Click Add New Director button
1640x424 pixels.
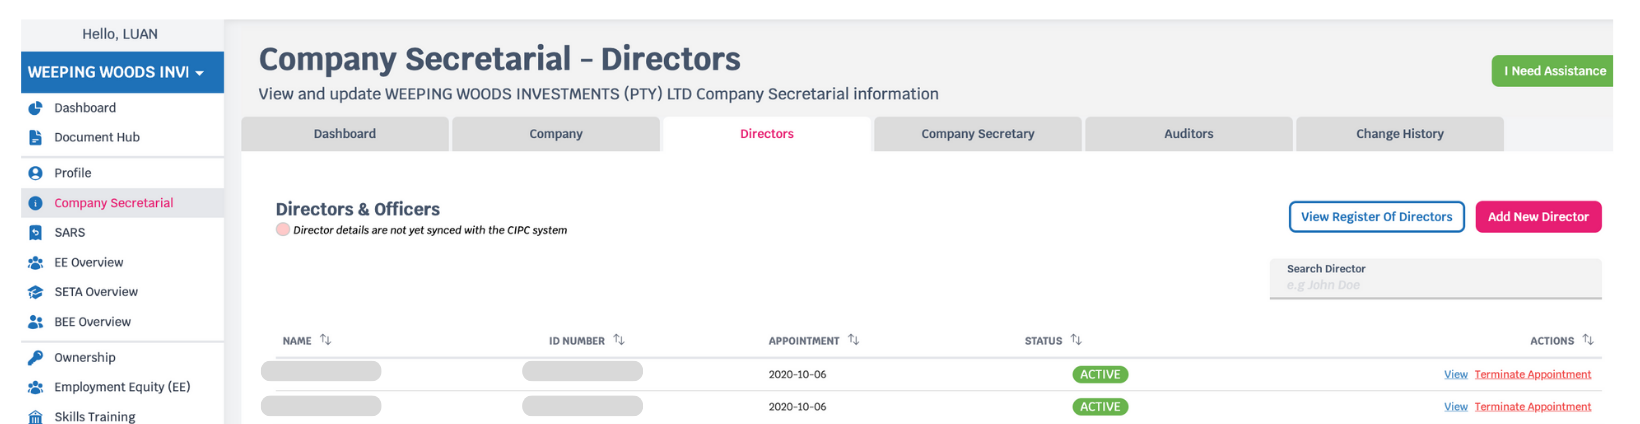pos(1538,217)
